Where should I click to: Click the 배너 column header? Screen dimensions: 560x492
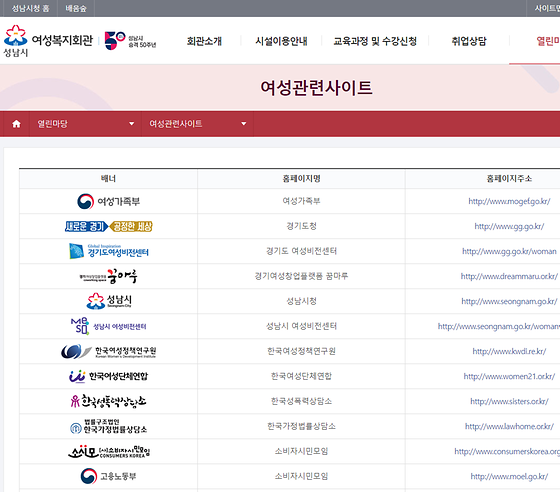point(108,179)
